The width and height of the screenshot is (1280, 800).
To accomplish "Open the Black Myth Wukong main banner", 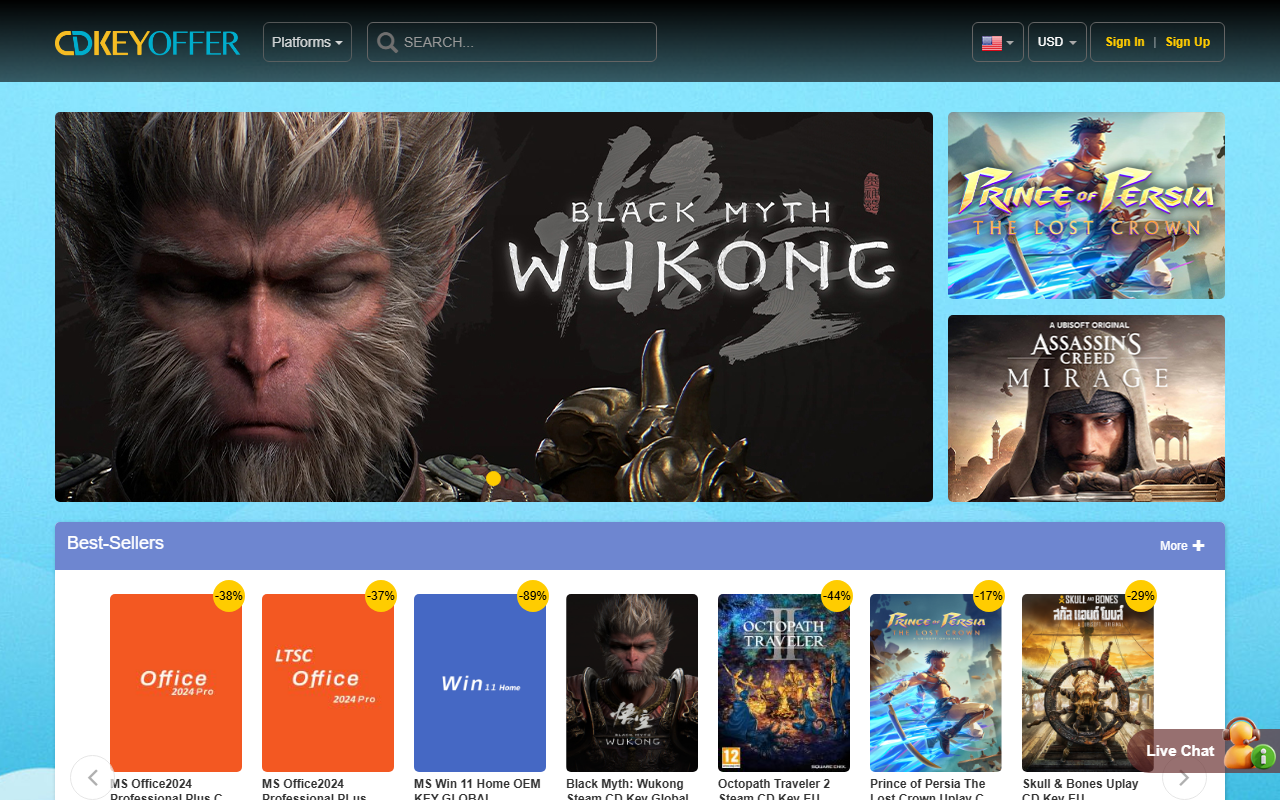I will 494,307.
